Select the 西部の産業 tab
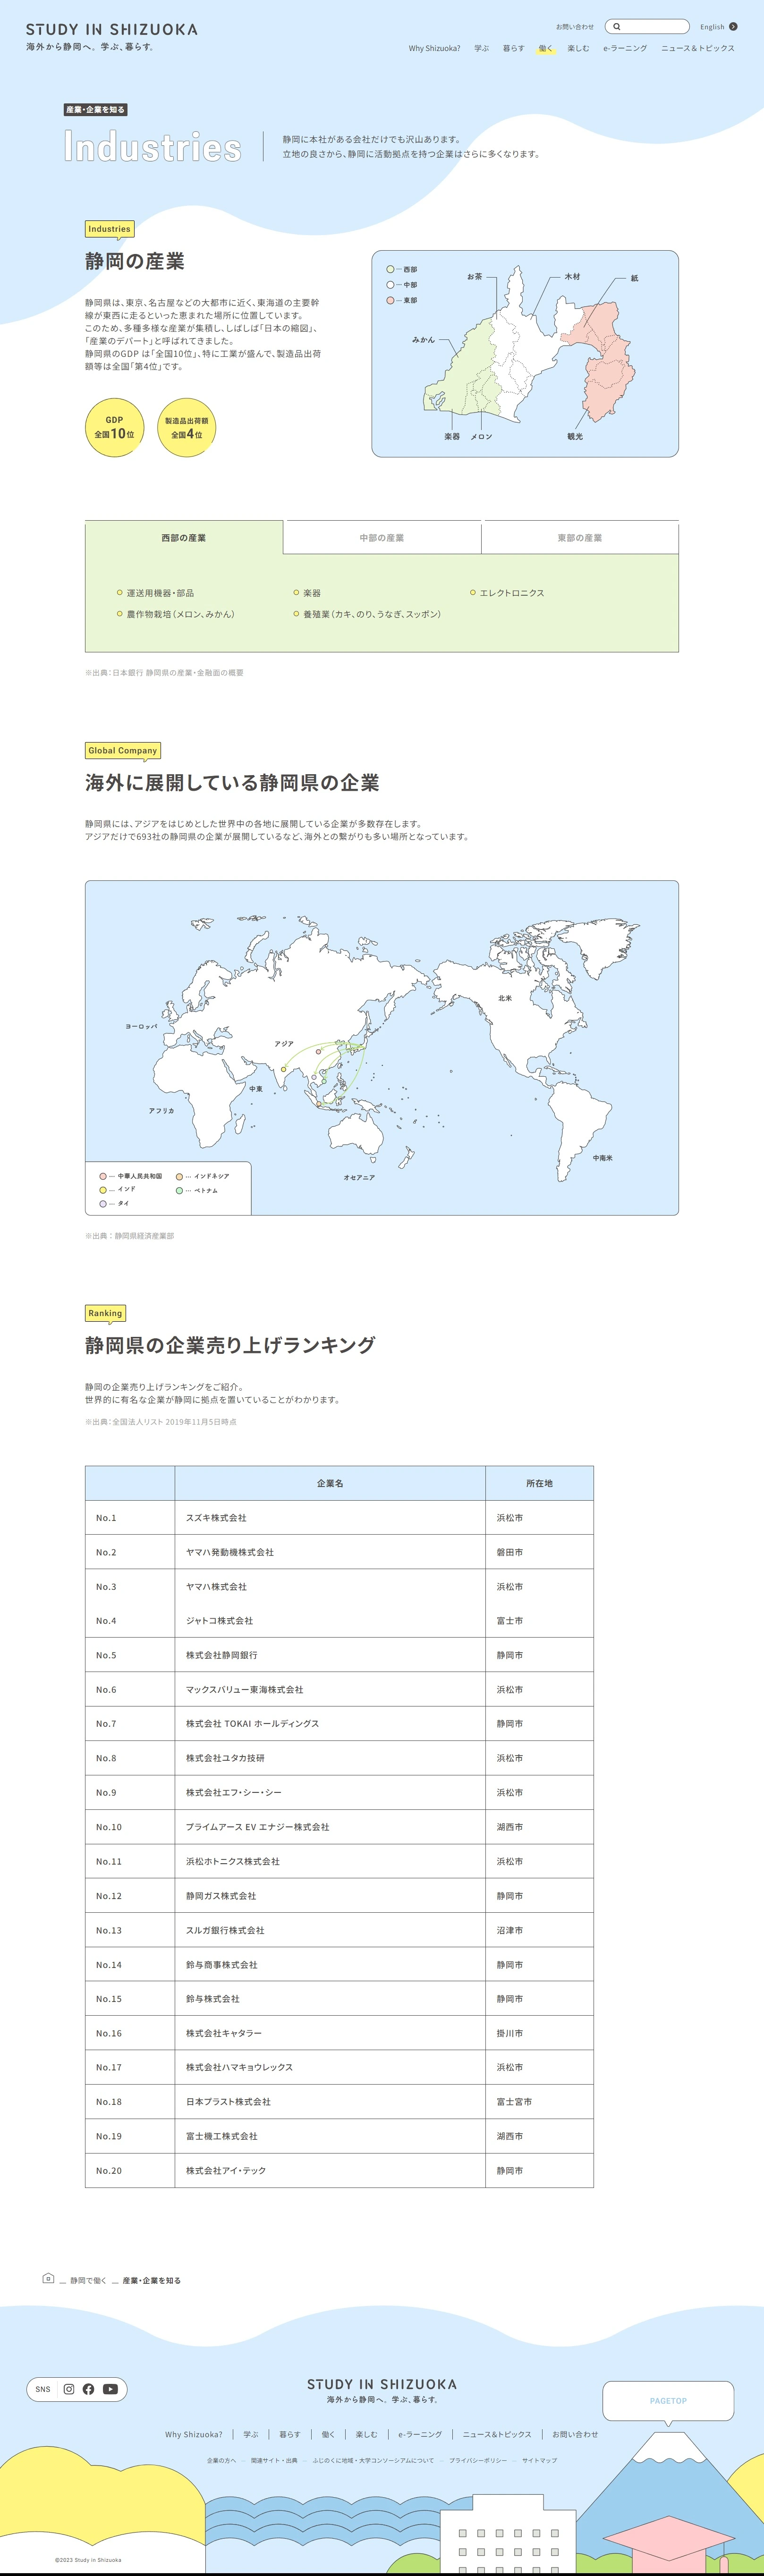Image resolution: width=764 pixels, height=2576 pixels. [x=184, y=538]
